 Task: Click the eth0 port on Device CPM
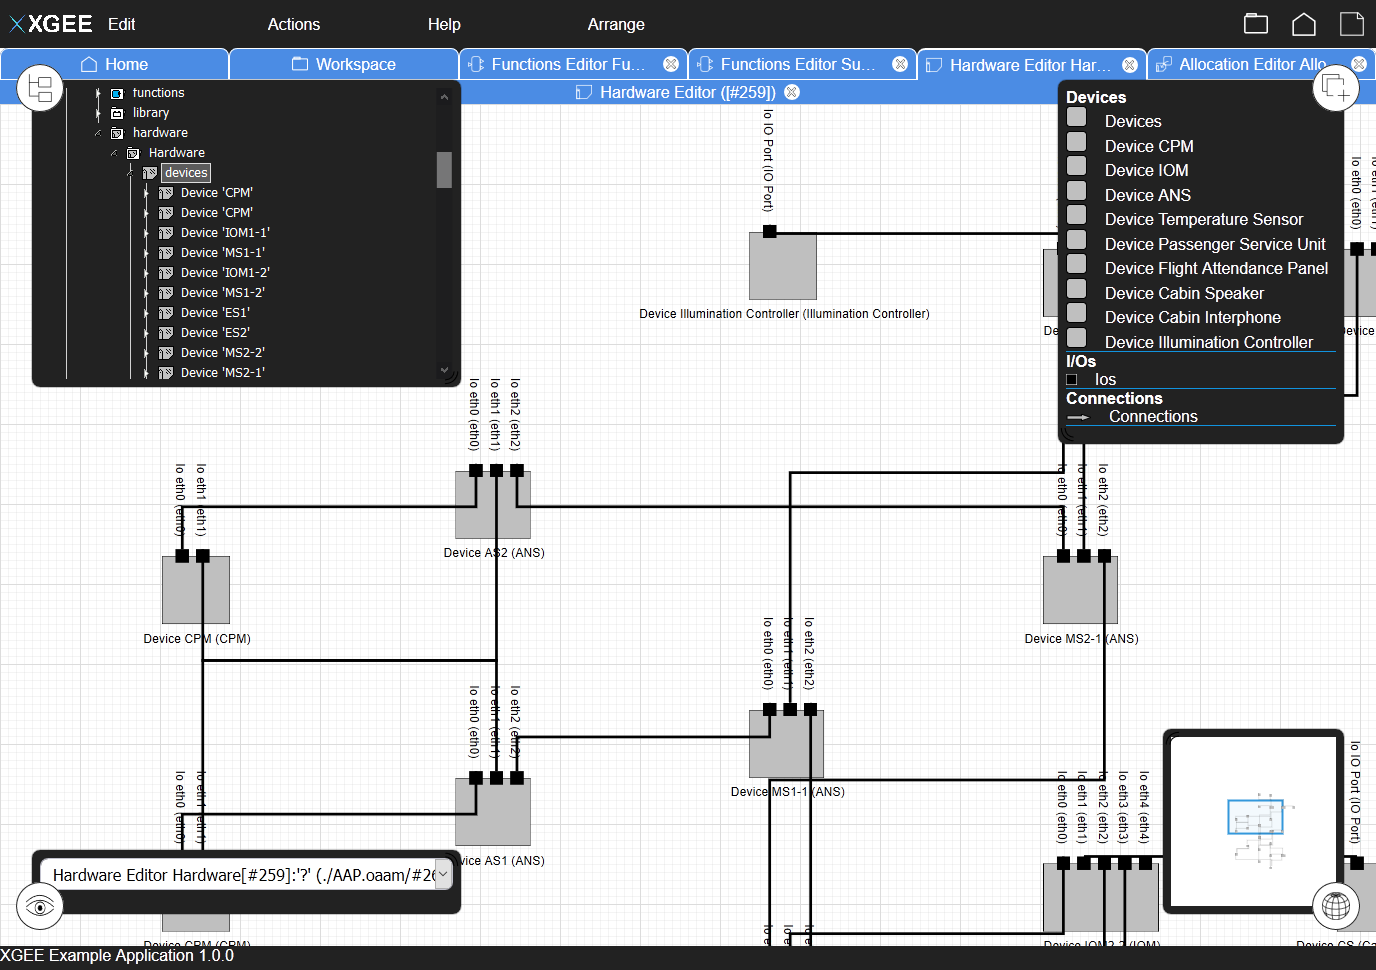(182, 556)
